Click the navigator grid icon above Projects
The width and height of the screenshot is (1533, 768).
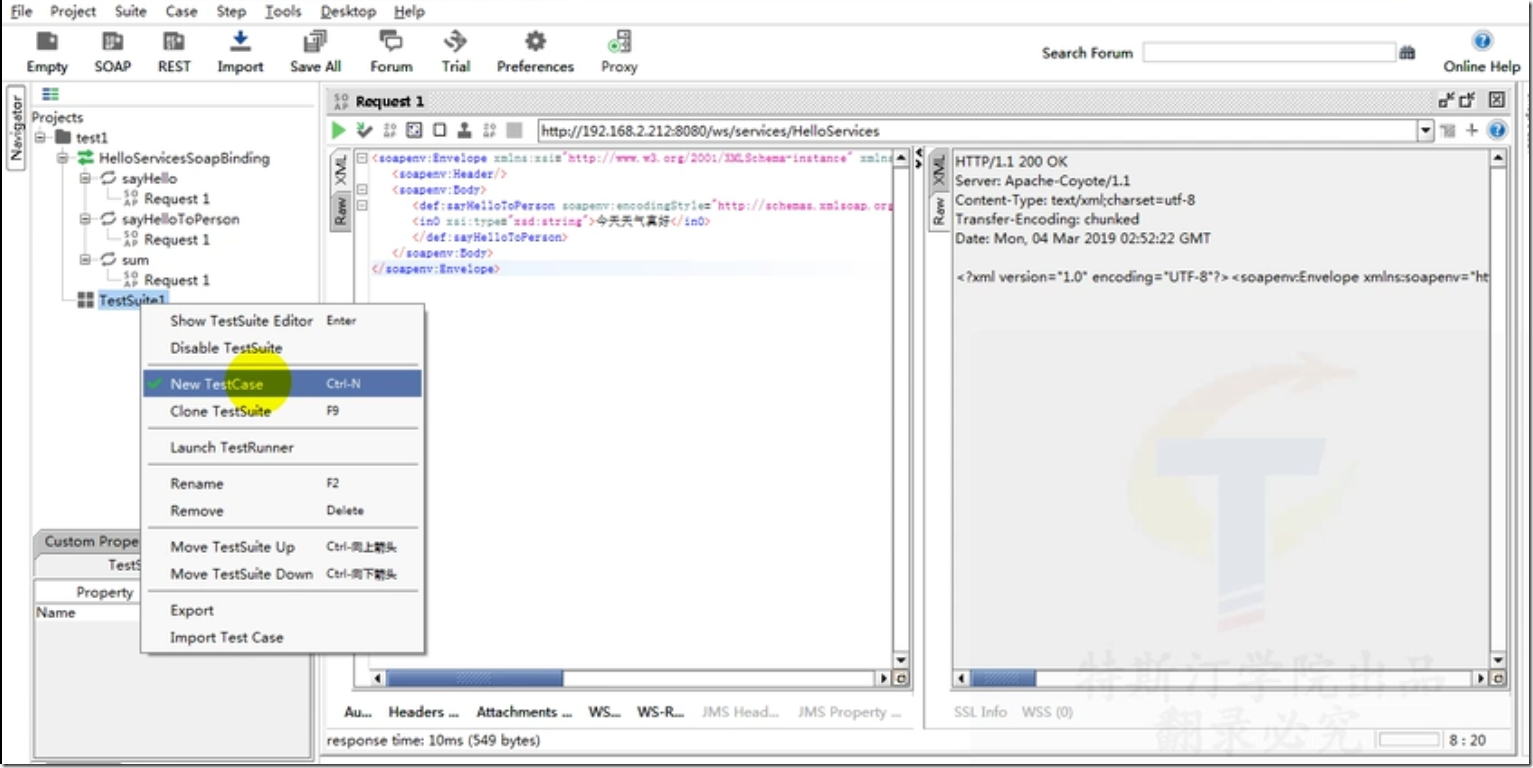point(51,94)
